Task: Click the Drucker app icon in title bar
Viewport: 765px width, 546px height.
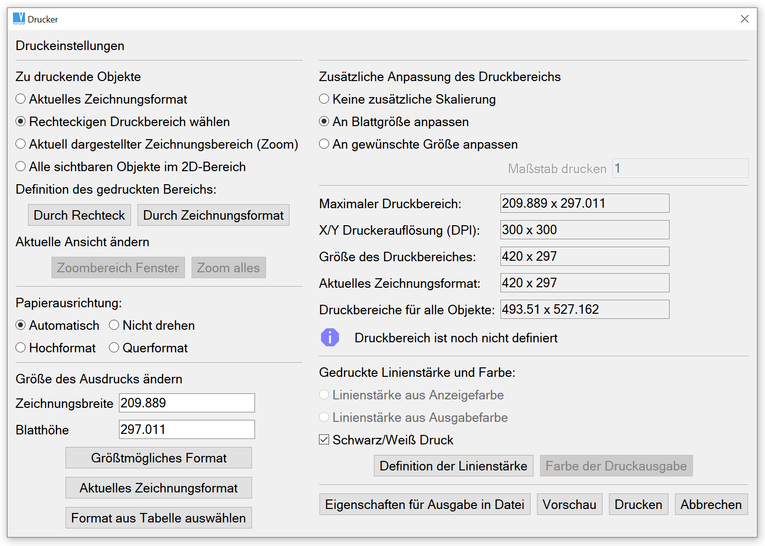Action: coord(18,18)
